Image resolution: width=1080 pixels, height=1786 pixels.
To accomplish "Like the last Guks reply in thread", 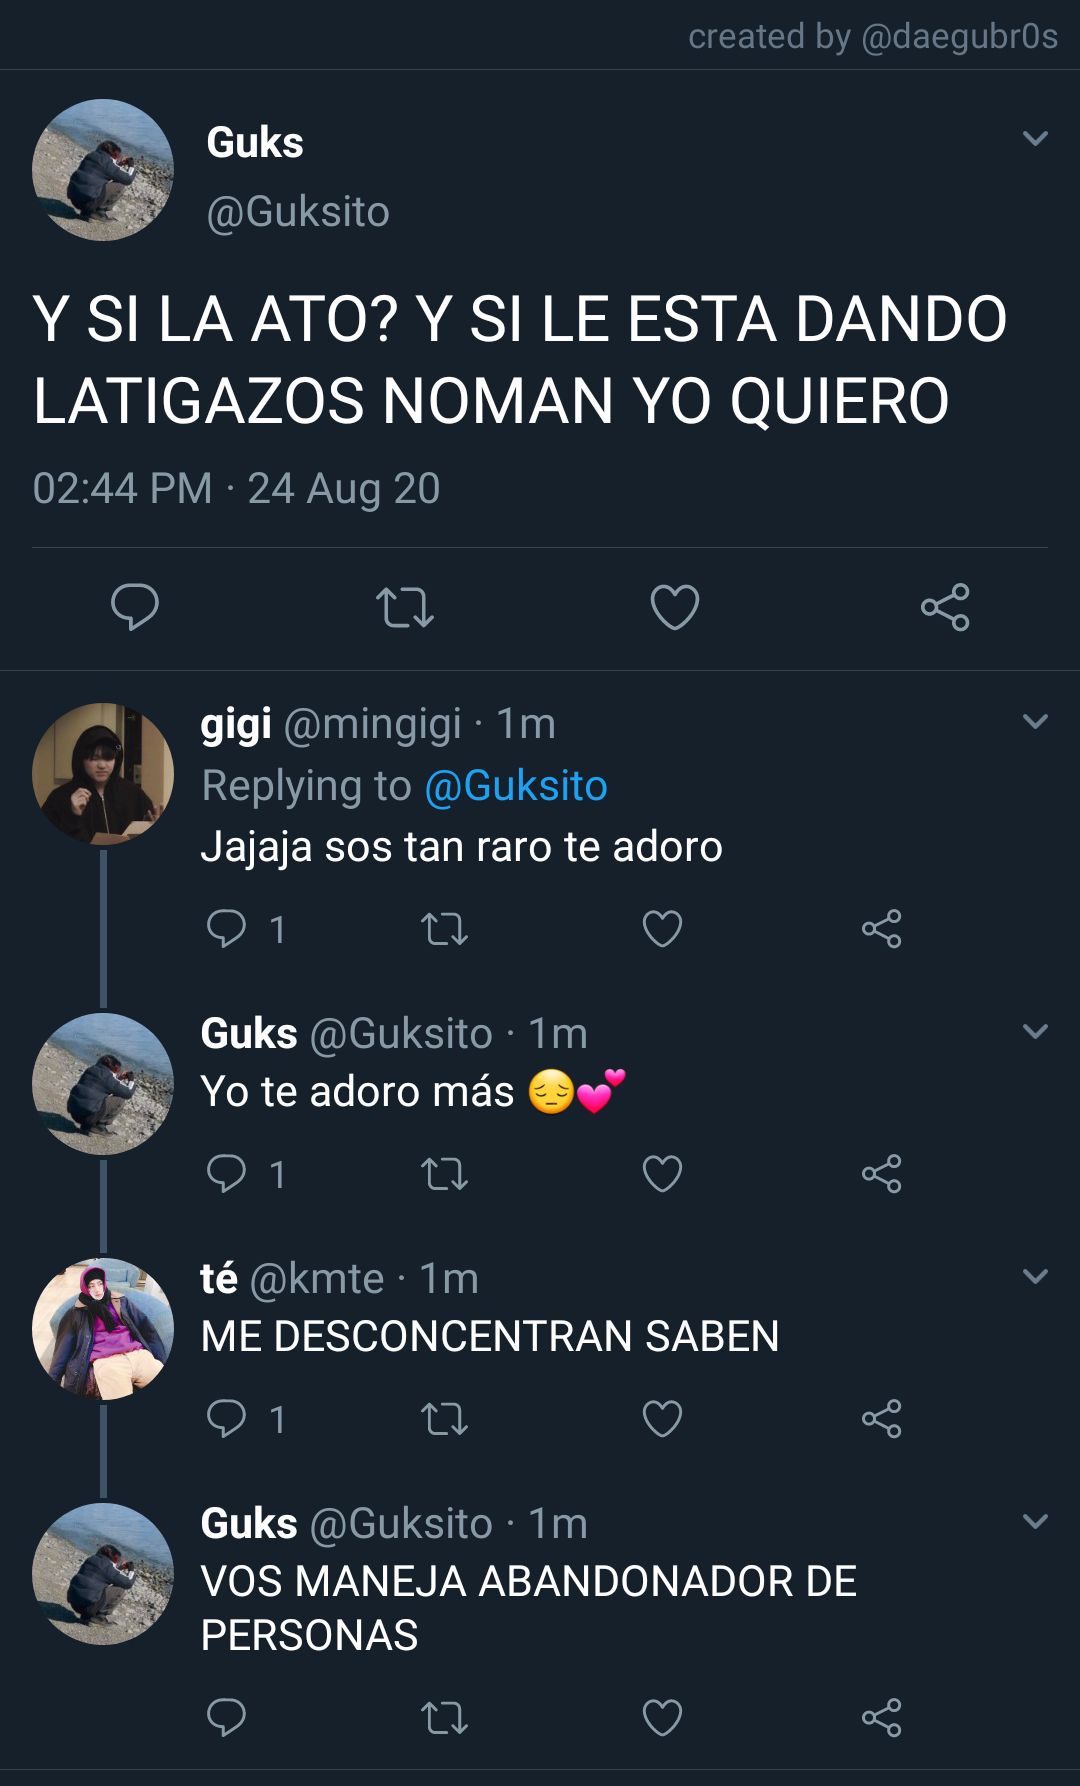I will tap(662, 1718).
